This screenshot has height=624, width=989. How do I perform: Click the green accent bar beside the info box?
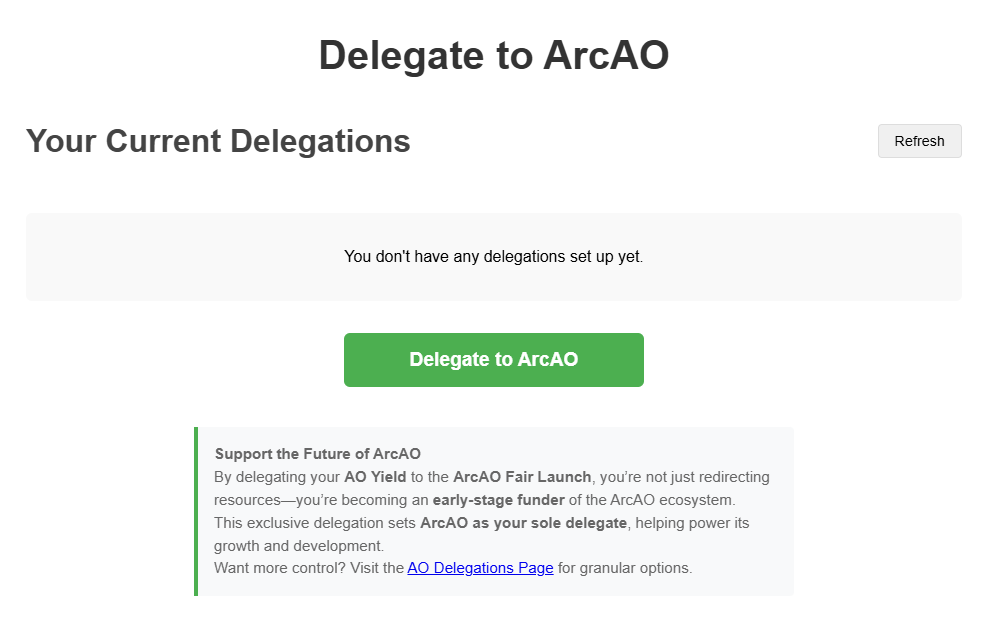pos(196,510)
